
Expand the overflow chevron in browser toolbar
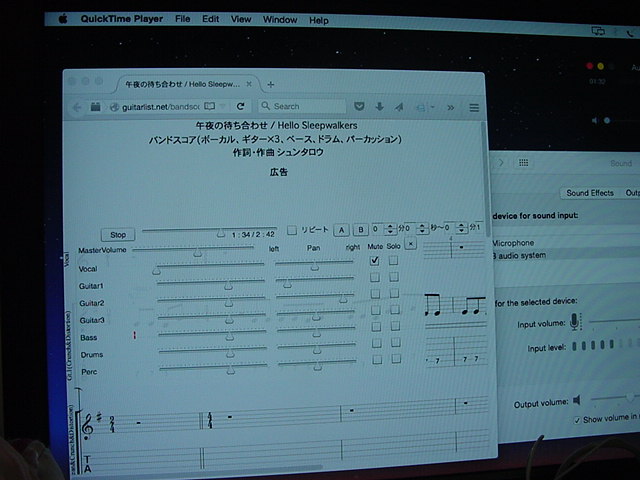pos(451,108)
